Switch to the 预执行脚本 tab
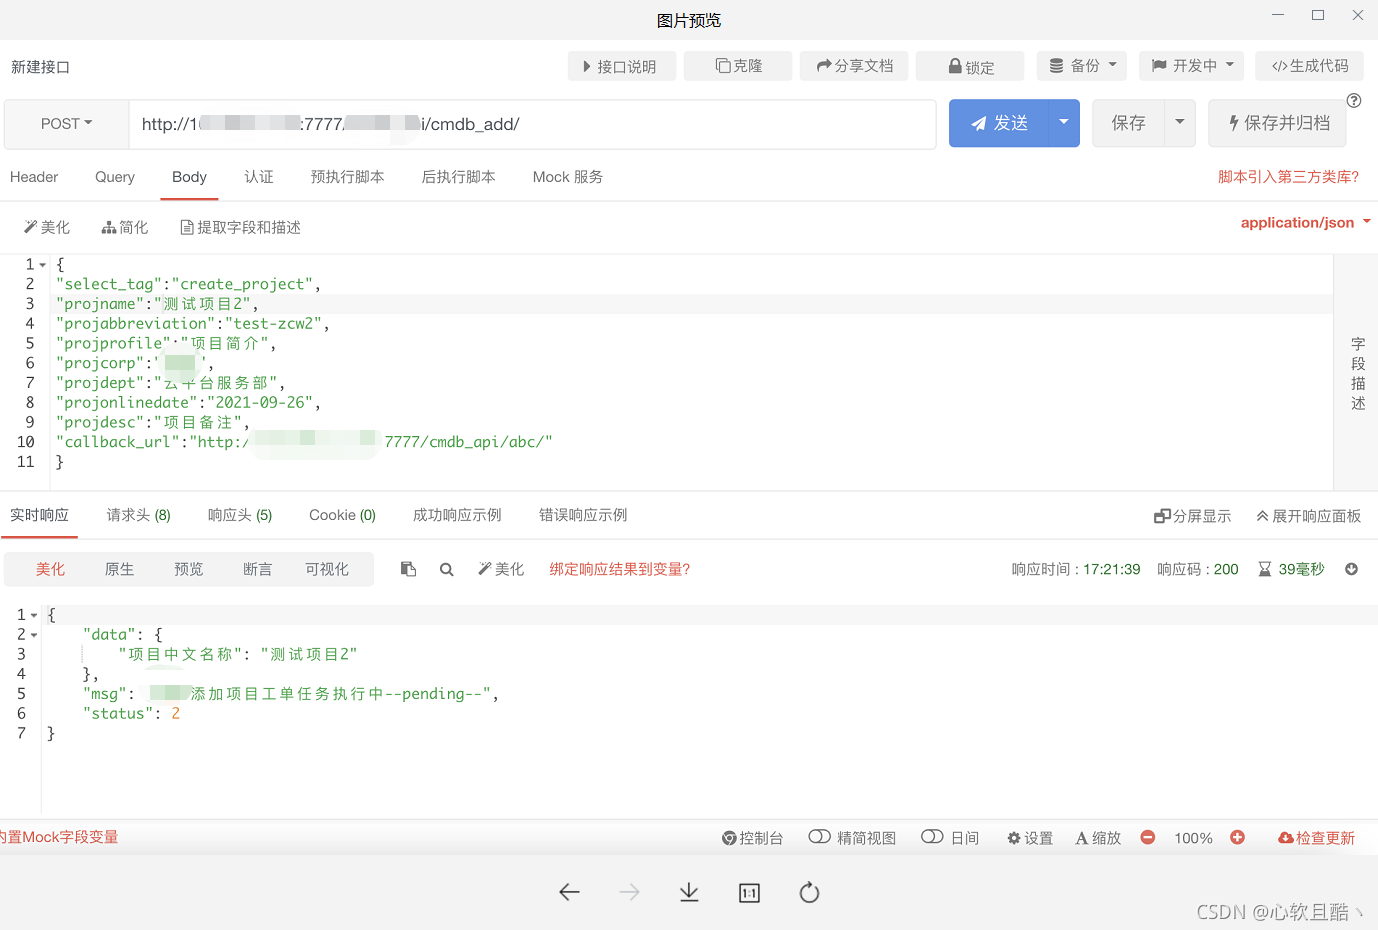The width and height of the screenshot is (1378, 930). click(x=347, y=177)
